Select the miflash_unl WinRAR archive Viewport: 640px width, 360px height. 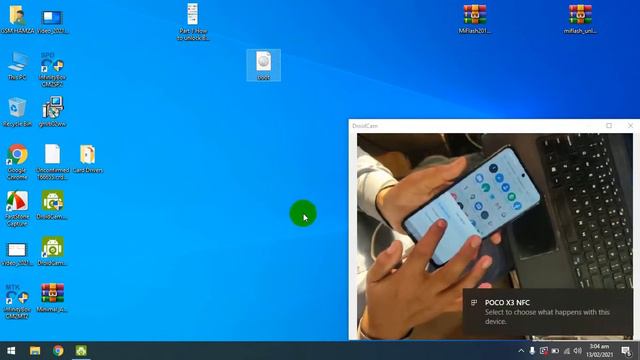tap(580, 19)
